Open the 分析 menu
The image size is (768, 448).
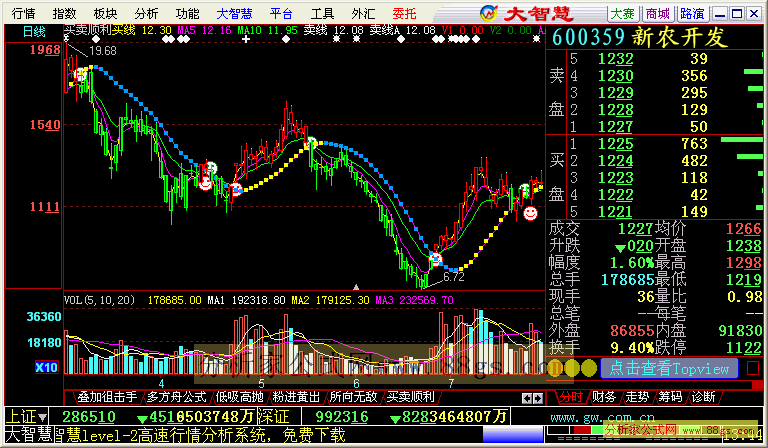(x=146, y=14)
